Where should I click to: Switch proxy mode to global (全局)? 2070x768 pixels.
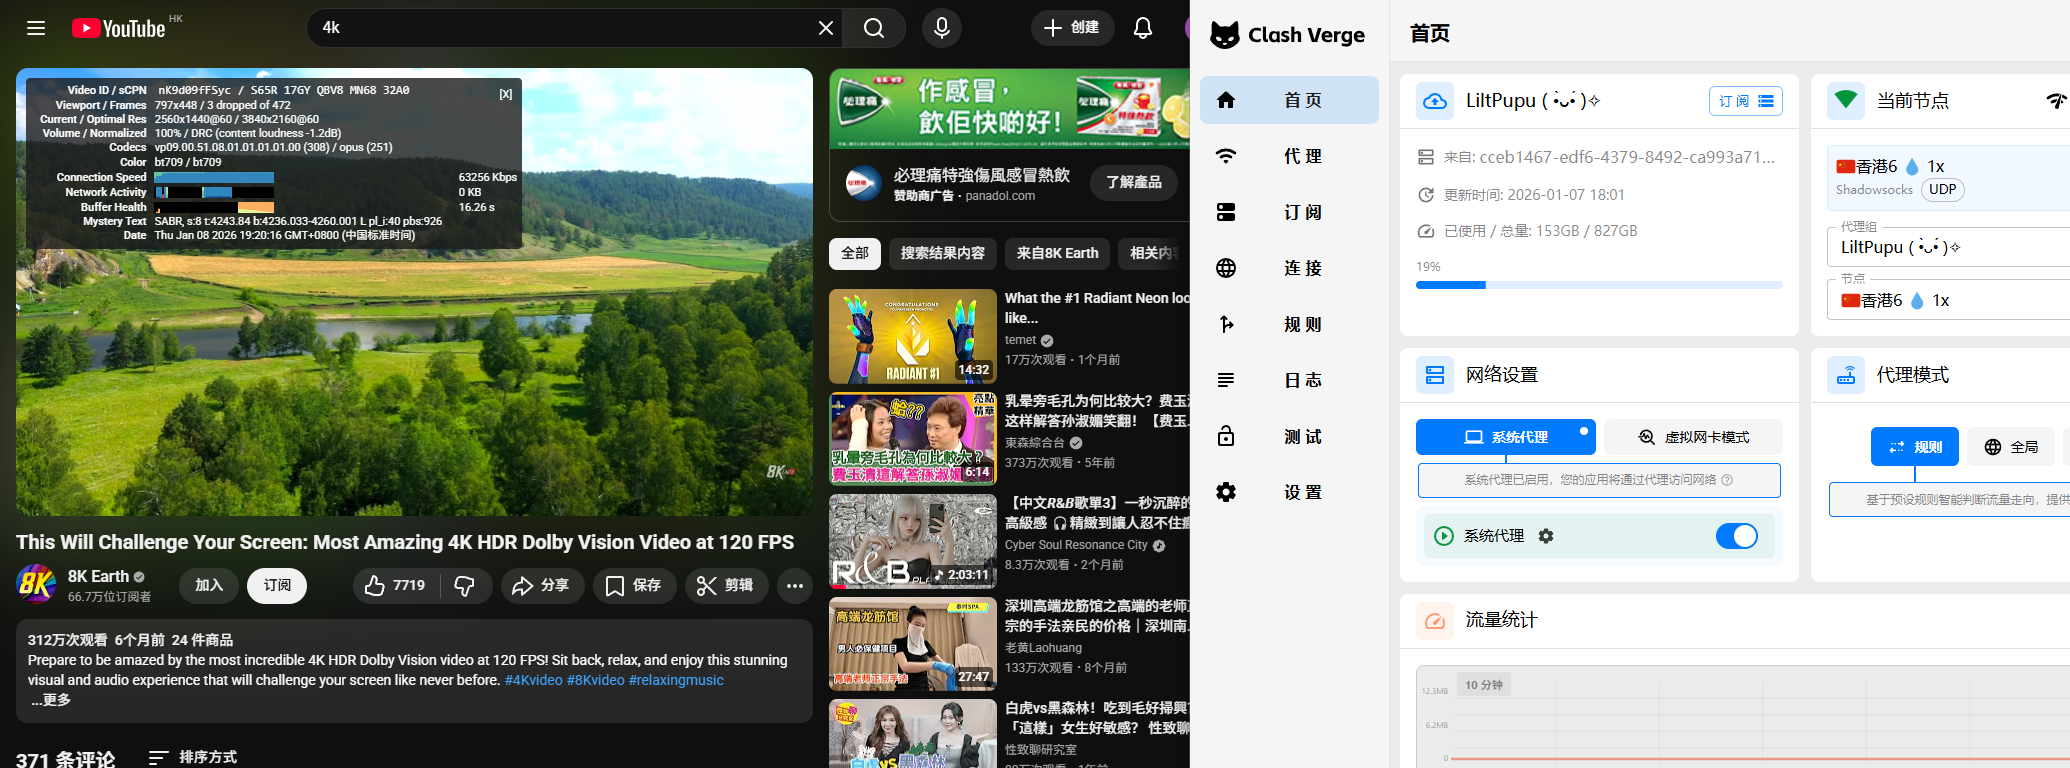tap(2011, 447)
